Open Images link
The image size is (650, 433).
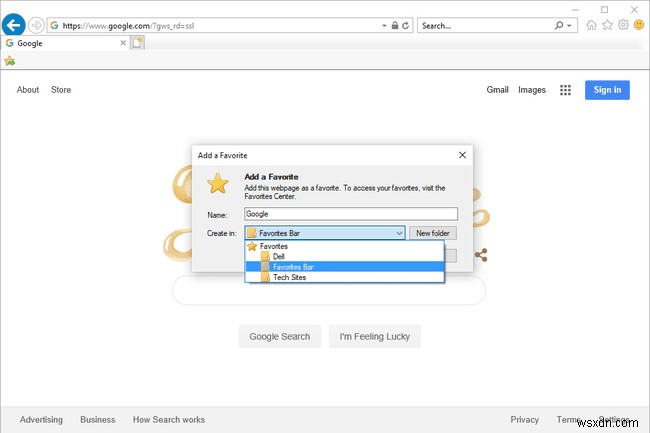coord(532,90)
